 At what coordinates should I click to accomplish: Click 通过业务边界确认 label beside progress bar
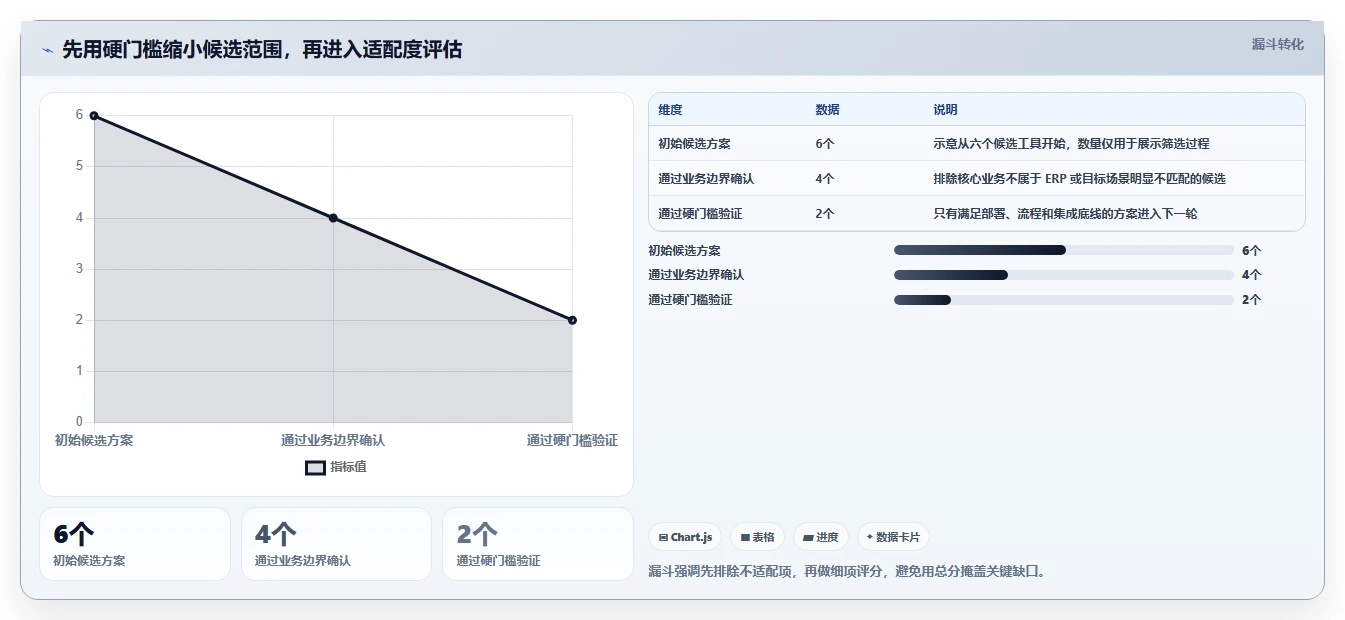696,275
